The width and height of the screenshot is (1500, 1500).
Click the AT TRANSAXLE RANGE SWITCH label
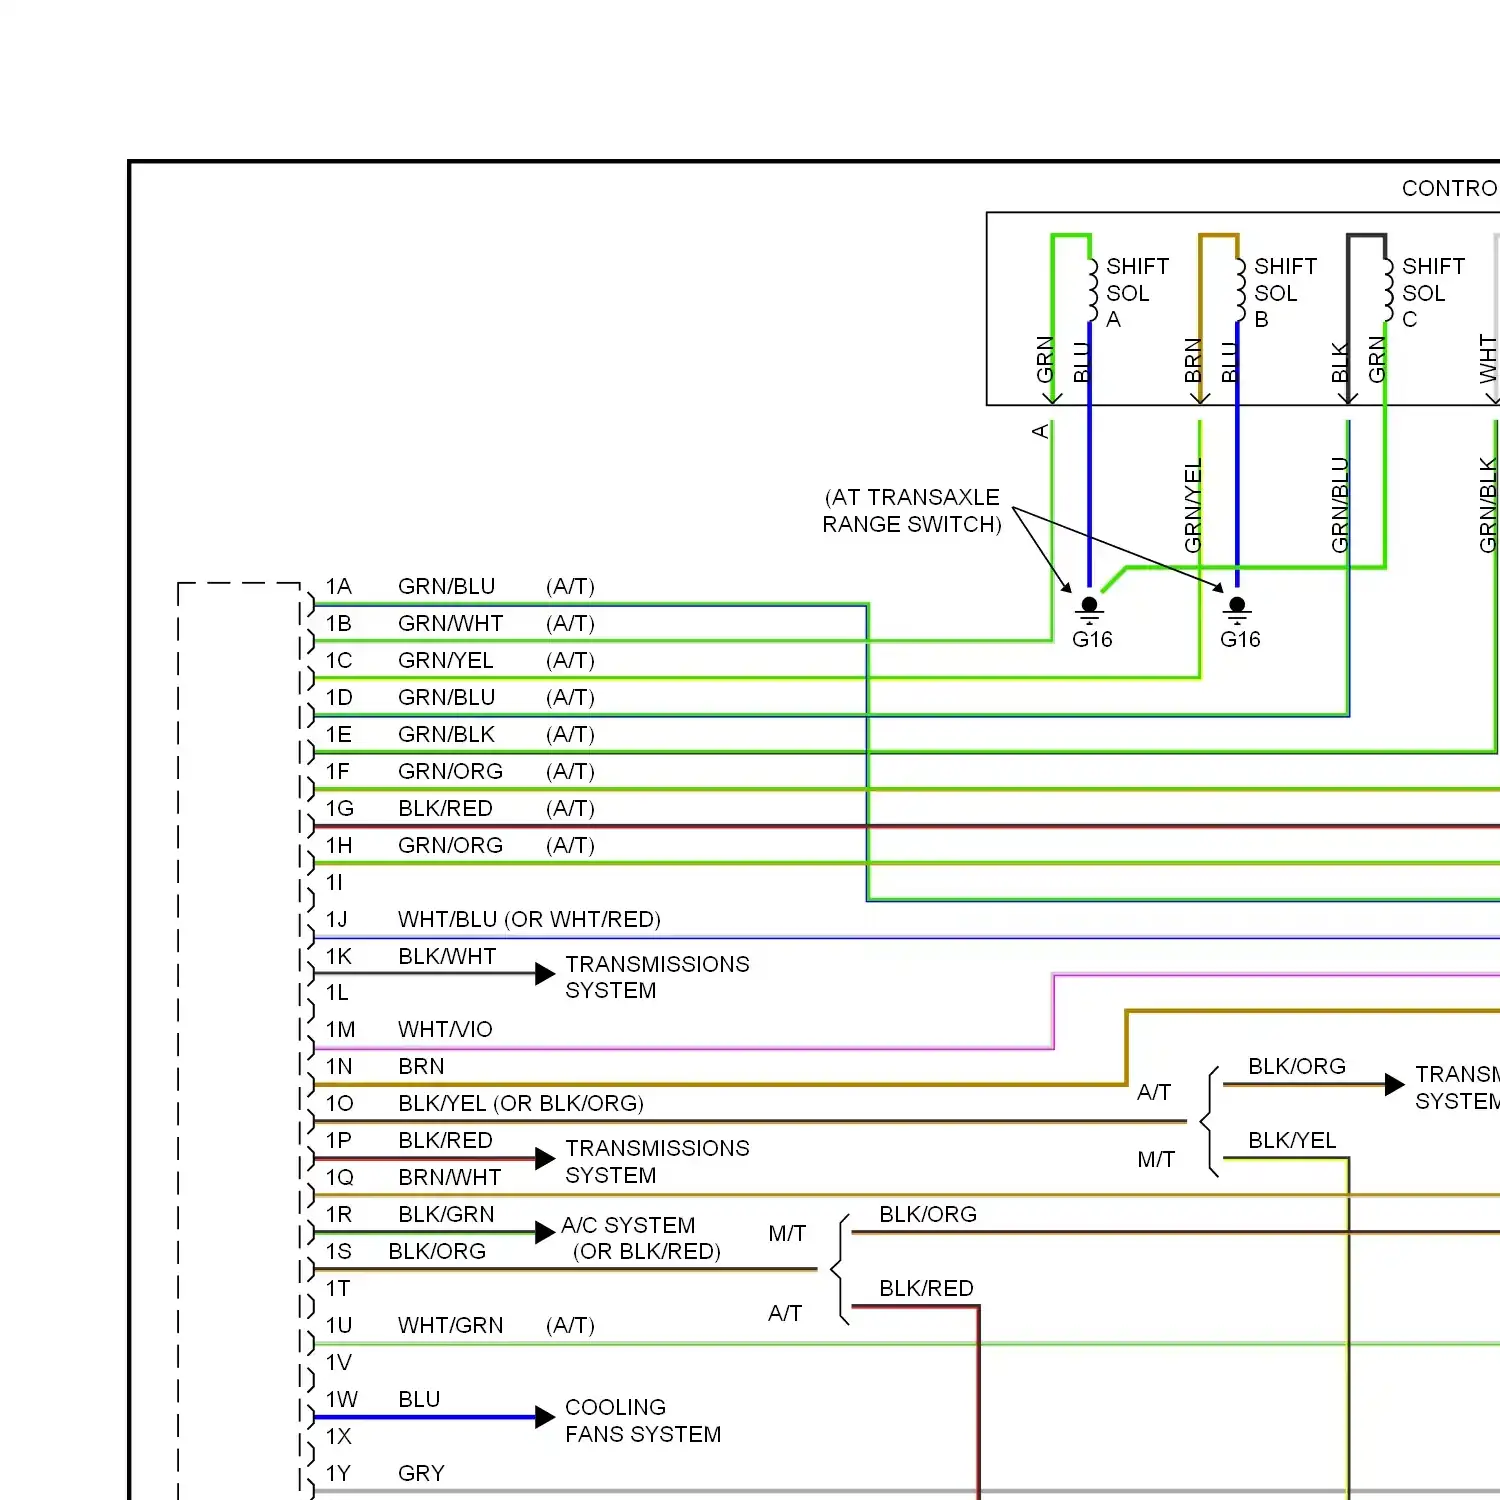pos(912,511)
